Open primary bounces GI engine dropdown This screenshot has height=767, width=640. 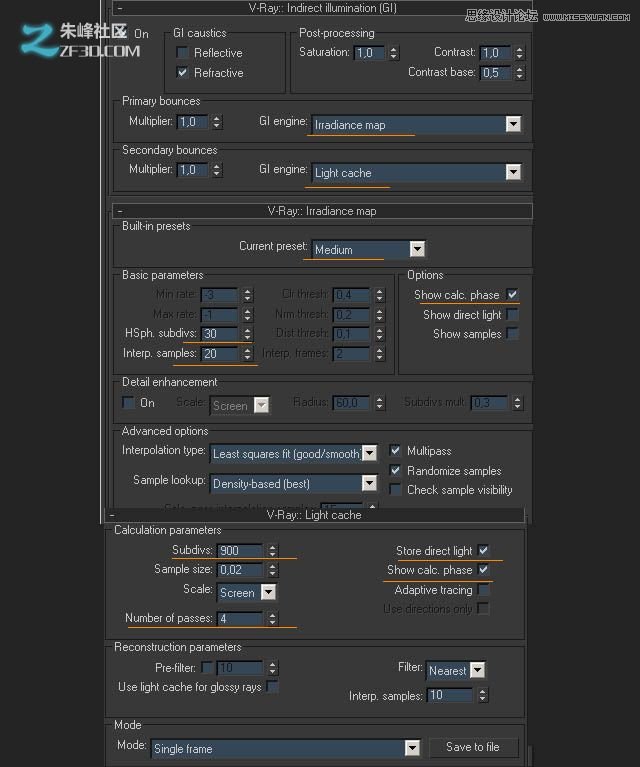click(513, 125)
